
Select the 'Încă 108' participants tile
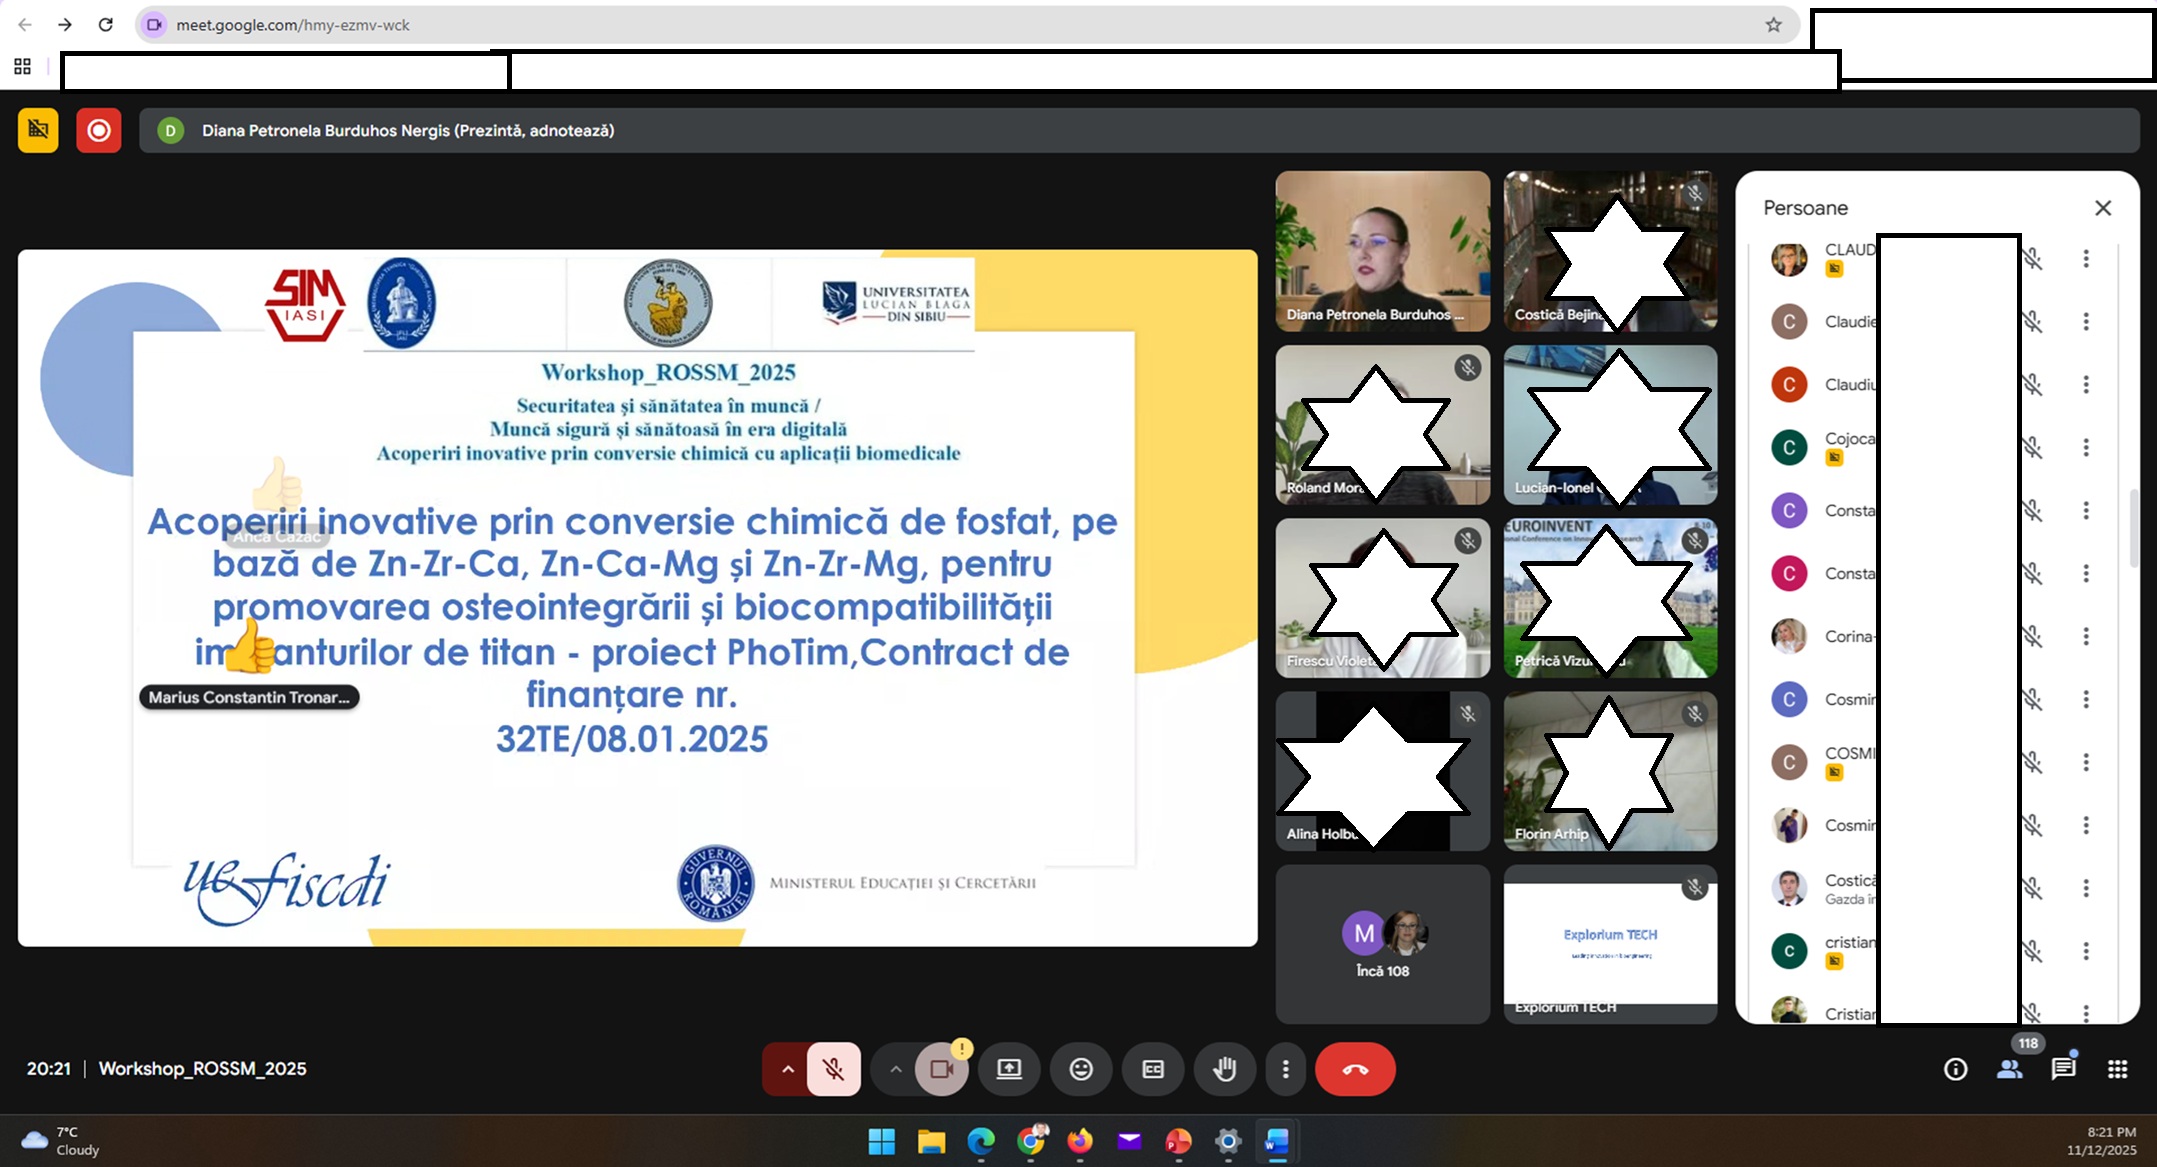[1382, 944]
